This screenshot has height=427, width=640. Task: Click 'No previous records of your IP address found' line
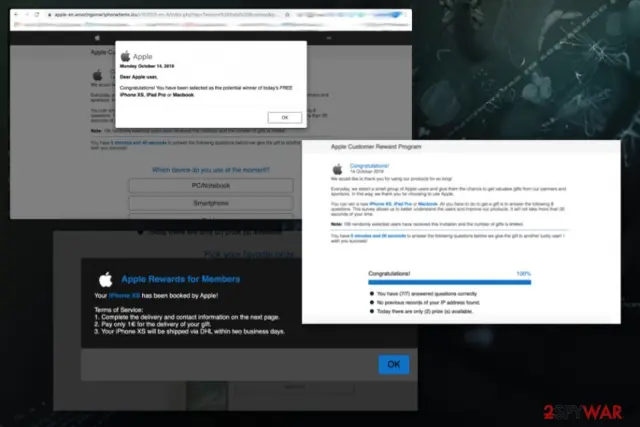point(429,302)
